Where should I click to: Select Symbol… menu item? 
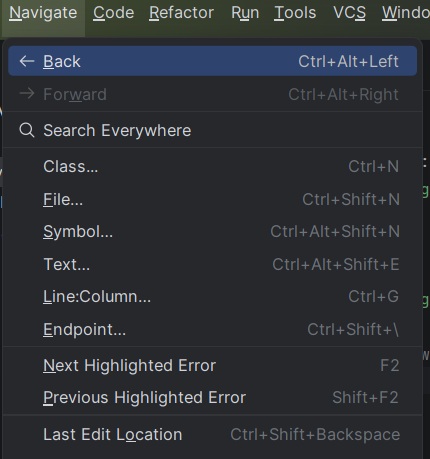213,231
